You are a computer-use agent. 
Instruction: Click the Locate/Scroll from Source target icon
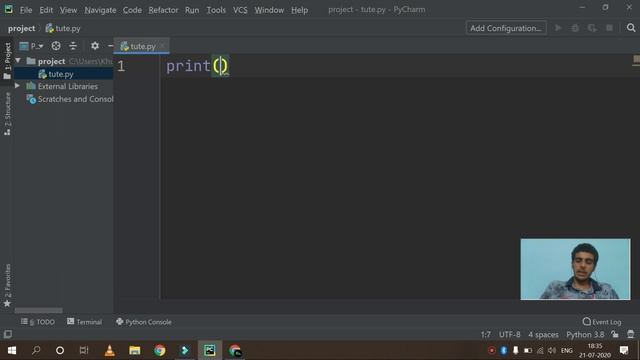coord(56,46)
